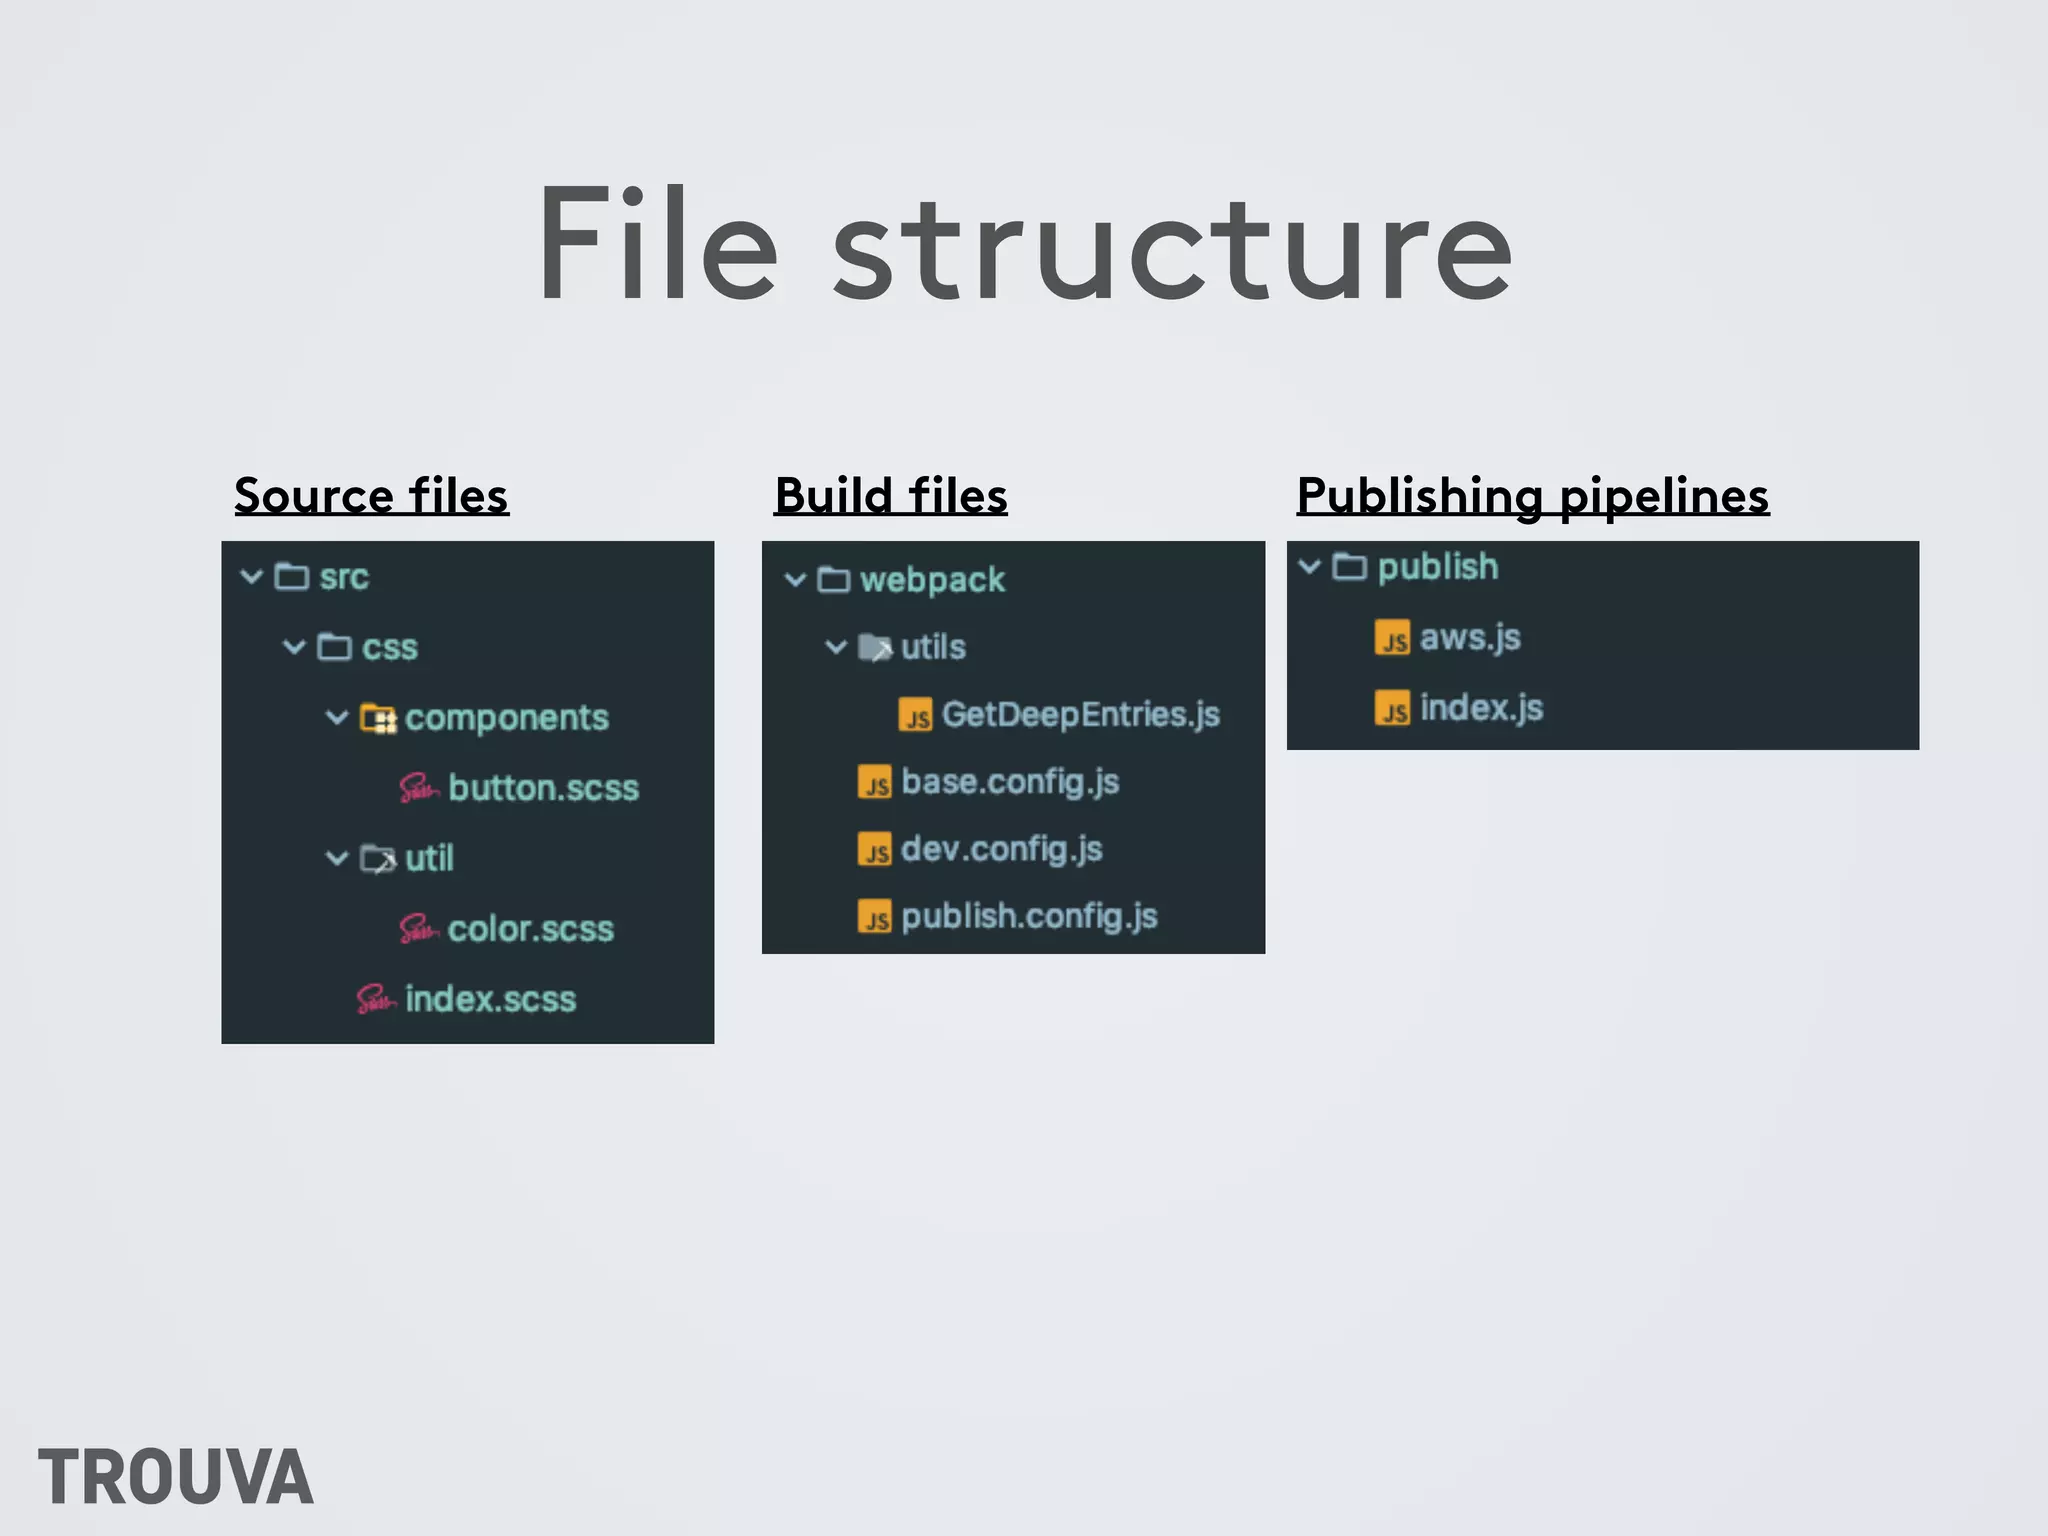Click the Sass icon beside button.scss
The height and width of the screenshot is (1536, 2048).
[419, 788]
